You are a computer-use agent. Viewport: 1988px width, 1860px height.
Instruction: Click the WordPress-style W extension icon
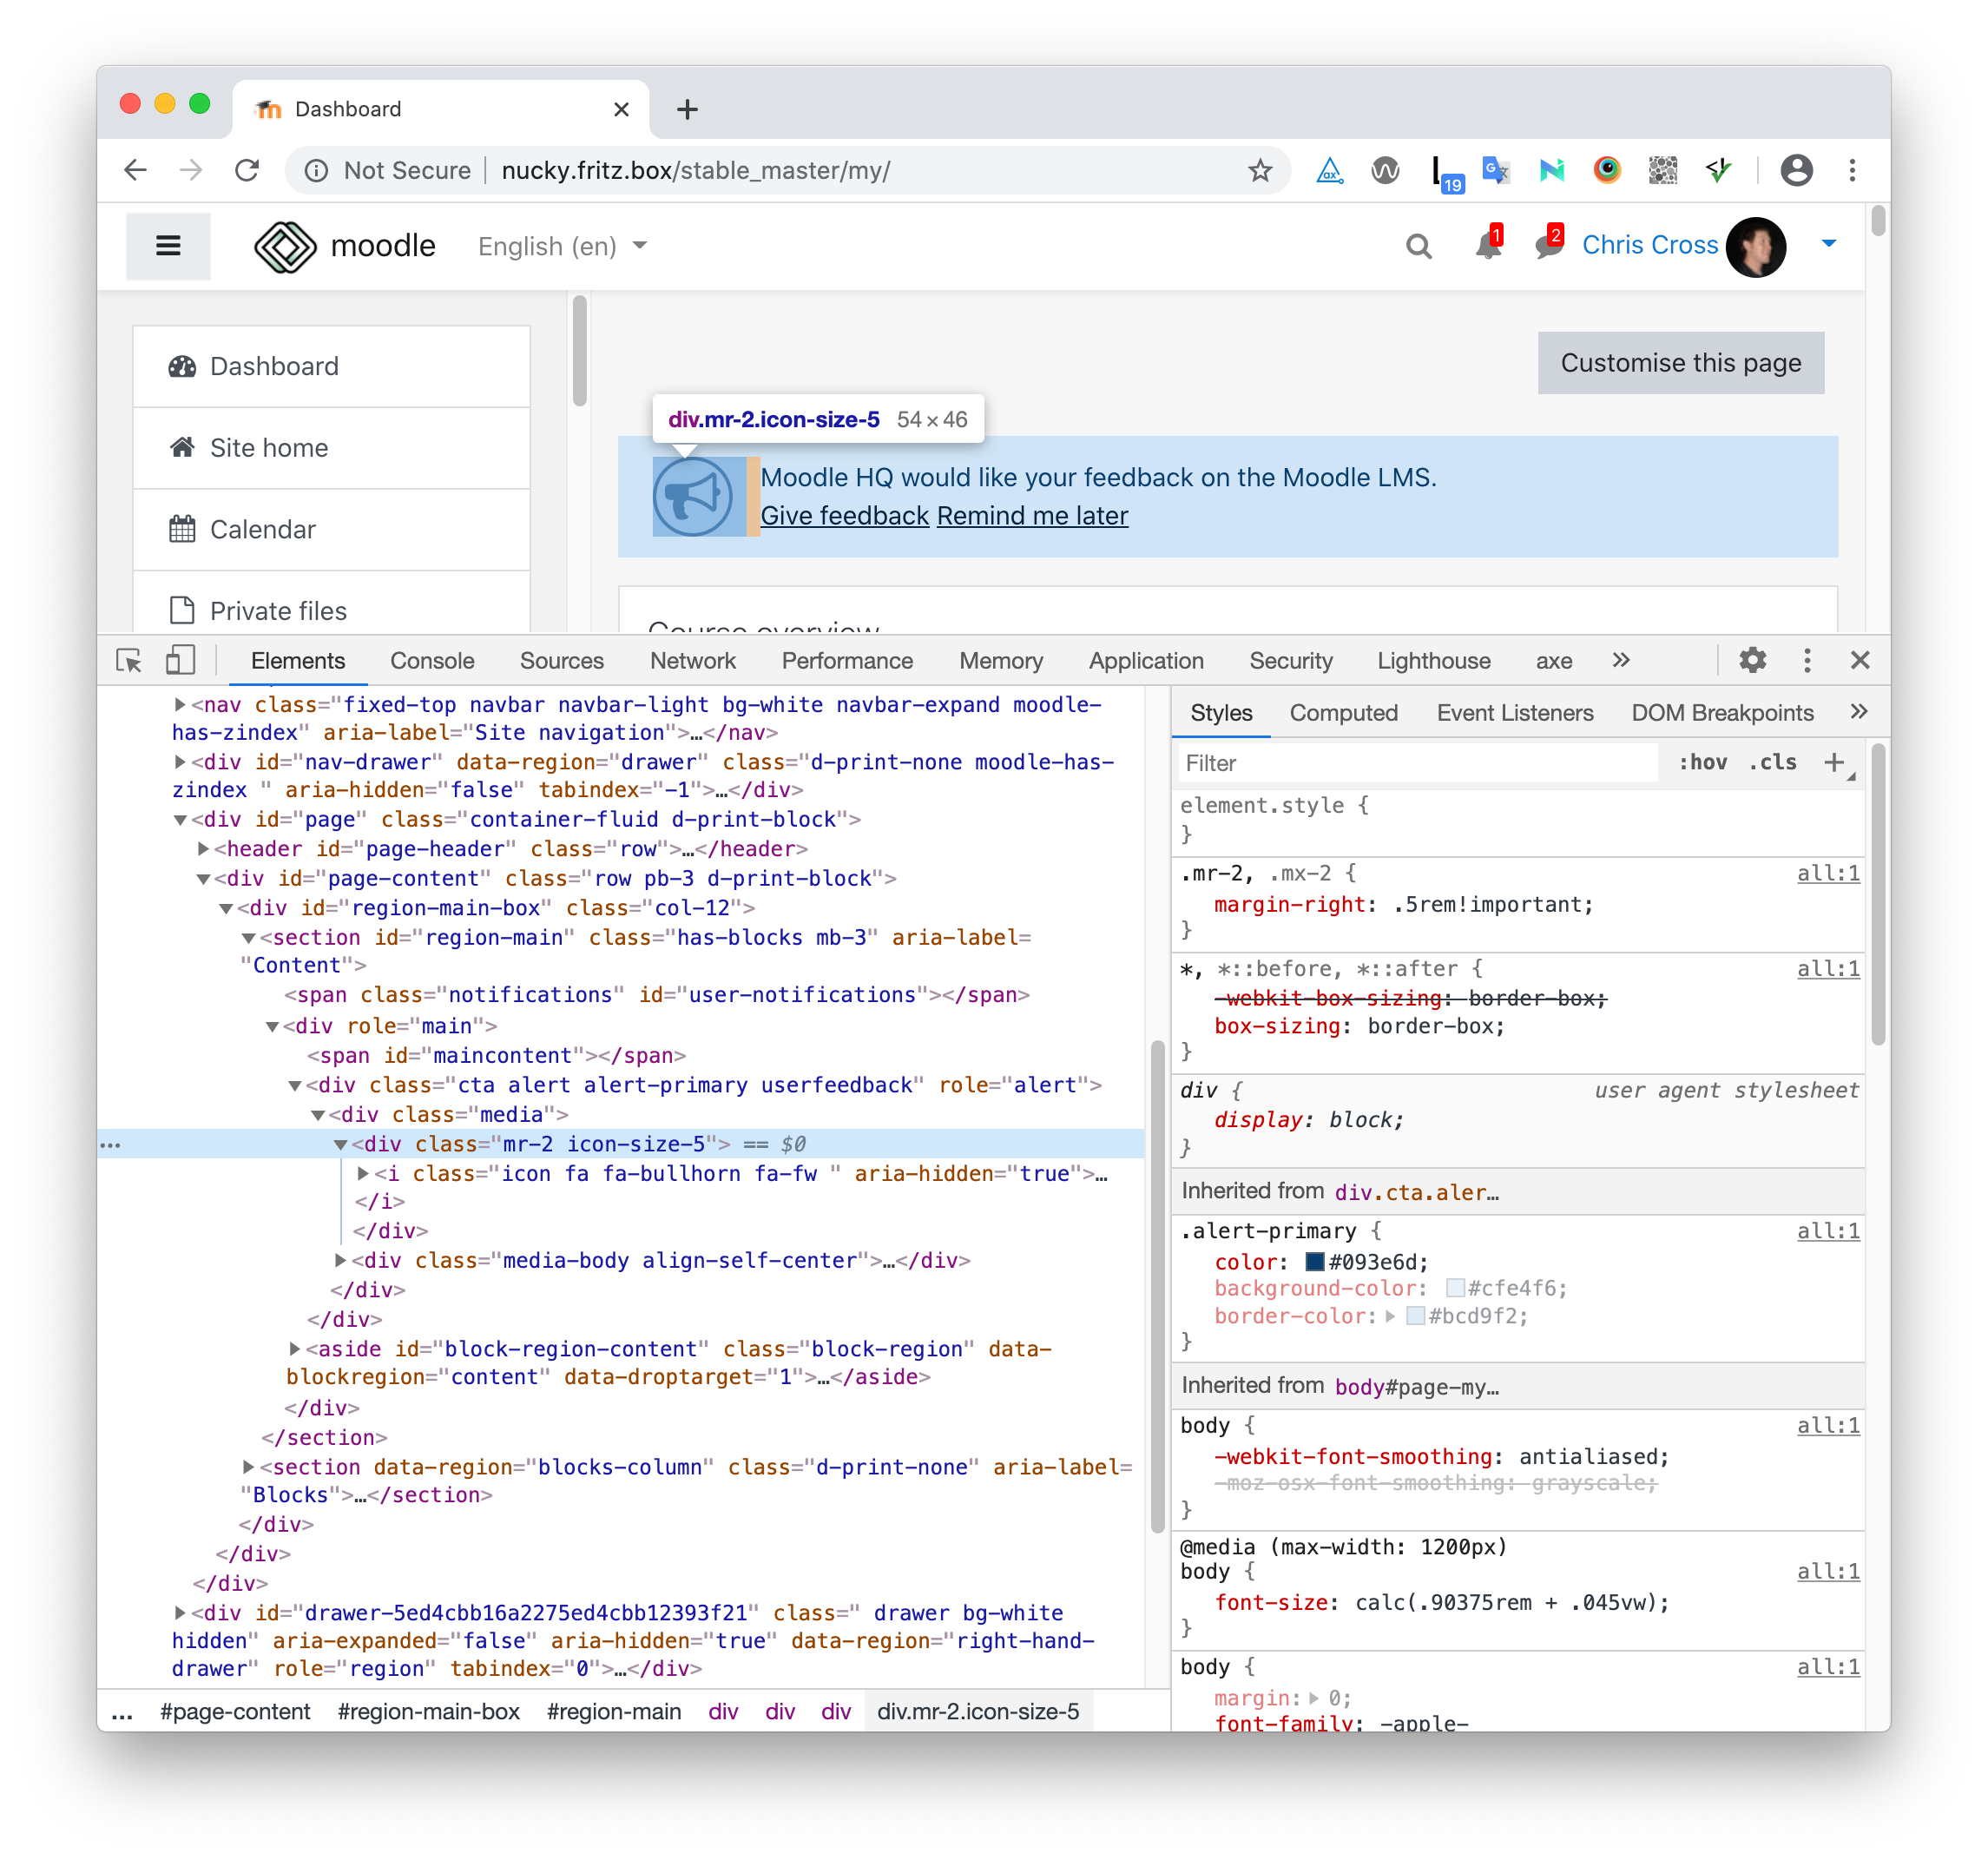coord(1385,170)
